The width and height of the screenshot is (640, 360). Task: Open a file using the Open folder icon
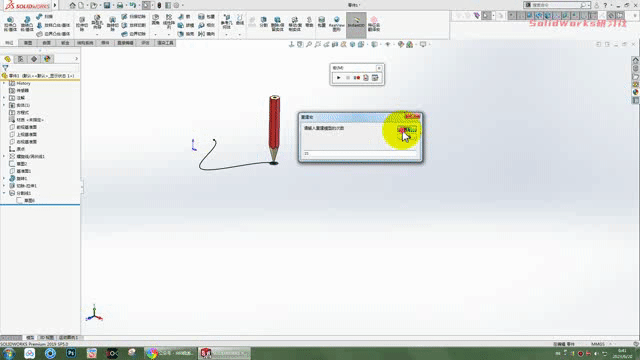coord(93,5)
